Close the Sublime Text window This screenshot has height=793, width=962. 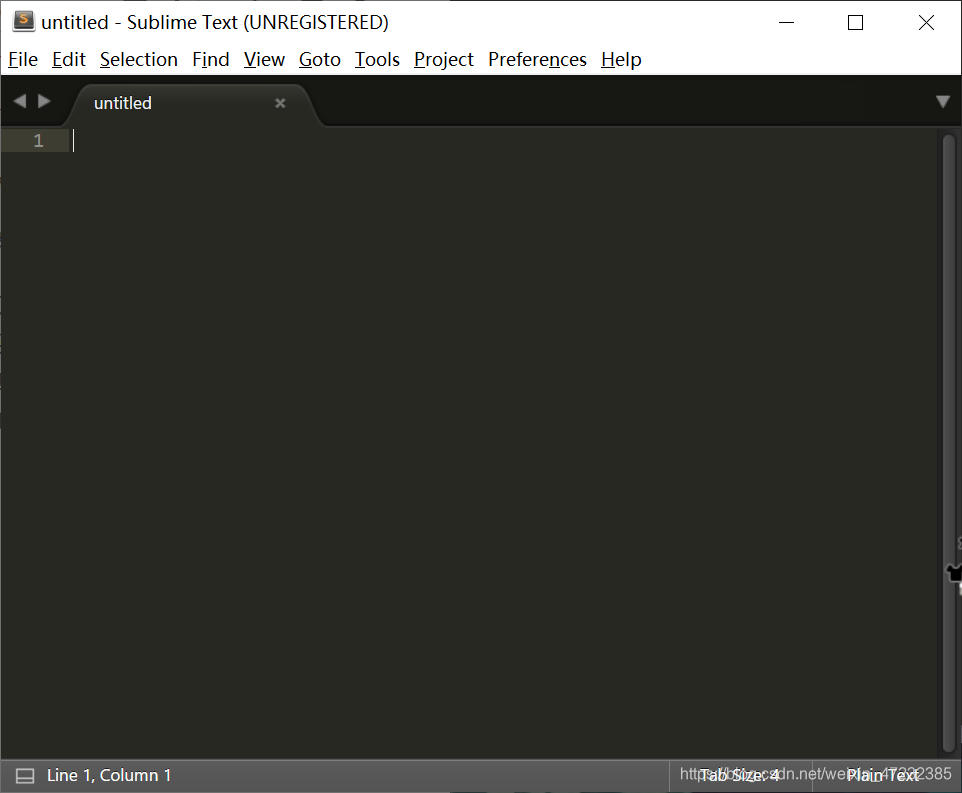click(x=926, y=23)
